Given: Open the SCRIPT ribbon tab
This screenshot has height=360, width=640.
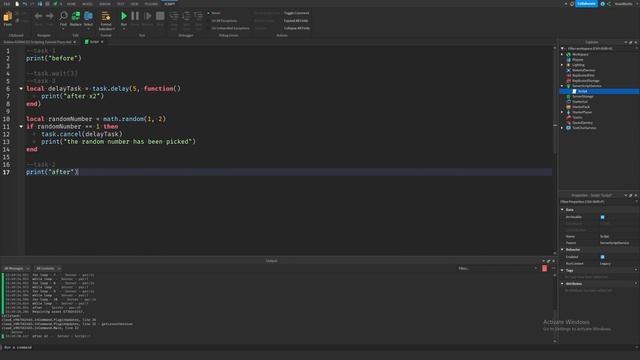Looking at the screenshot, I should [x=169, y=4].
